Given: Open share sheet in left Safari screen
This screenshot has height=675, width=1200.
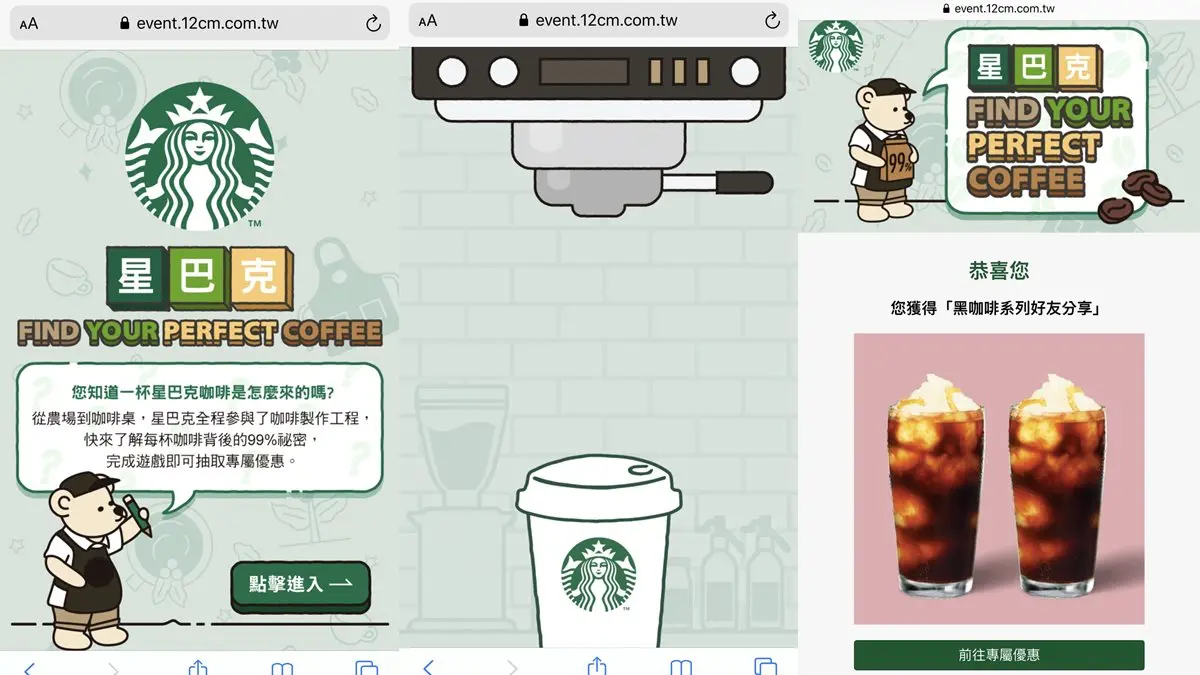Looking at the screenshot, I should click(x=197, y=667).
